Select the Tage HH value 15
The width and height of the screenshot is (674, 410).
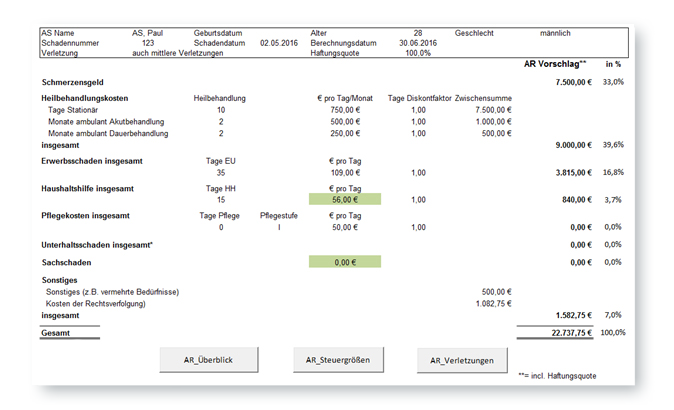coord(220,199)
